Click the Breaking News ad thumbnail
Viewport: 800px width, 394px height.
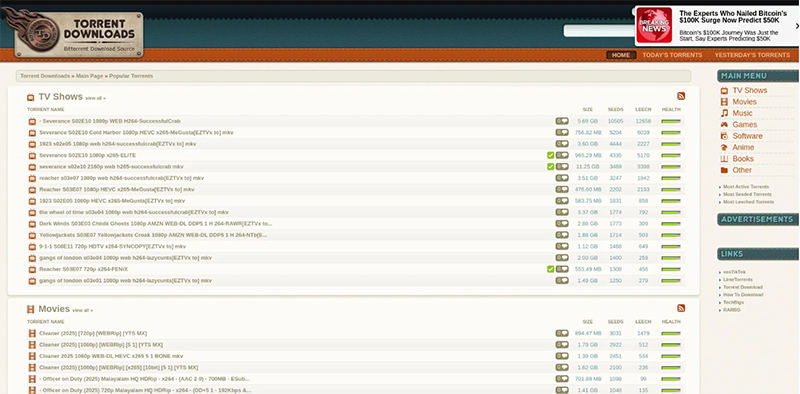coord(654,26)
